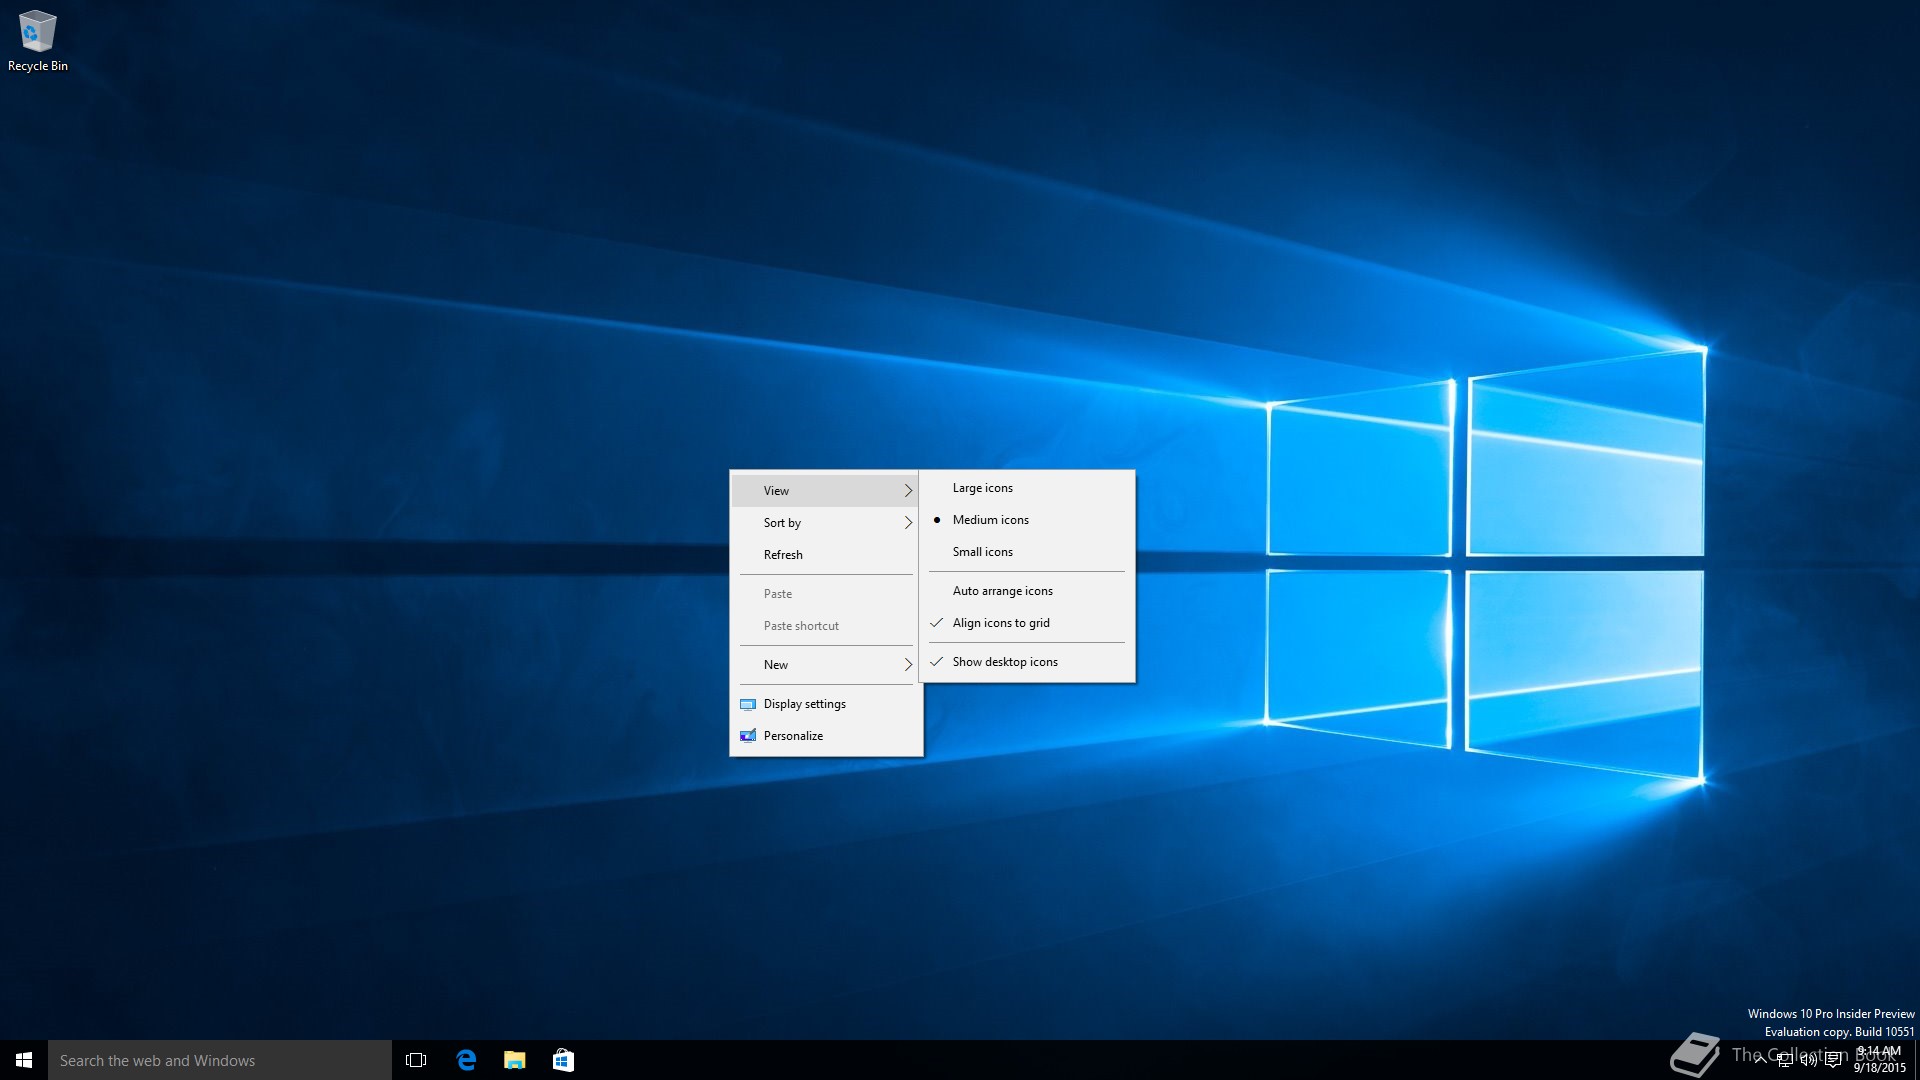Show hidden system tray icons
The height and width of the screenshot is (1080, 1920).
[1760, 1060]
